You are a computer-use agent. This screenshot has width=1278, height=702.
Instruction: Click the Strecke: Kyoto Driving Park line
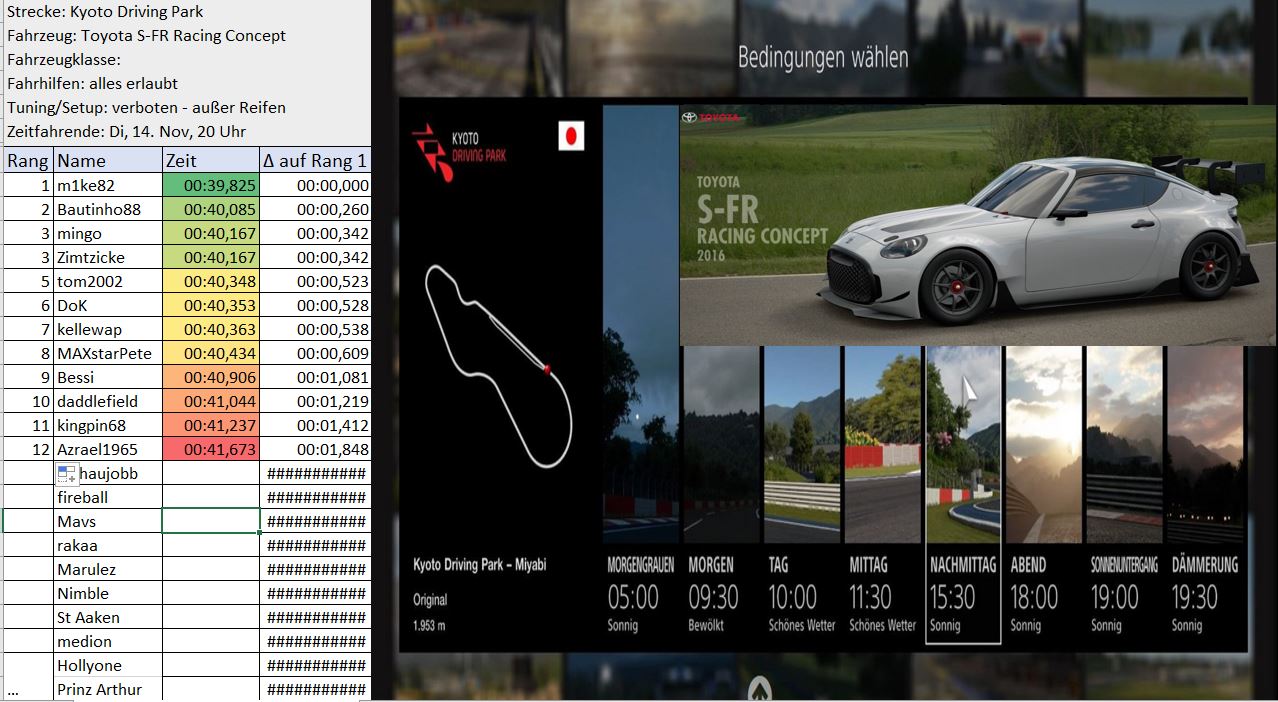point(105,12)
